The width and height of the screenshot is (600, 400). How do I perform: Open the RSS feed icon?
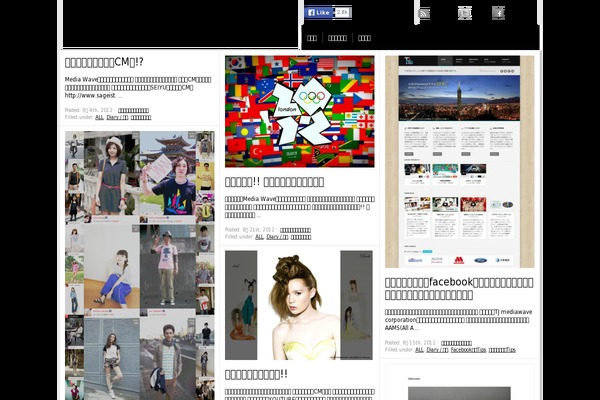[x=424, y=13]
